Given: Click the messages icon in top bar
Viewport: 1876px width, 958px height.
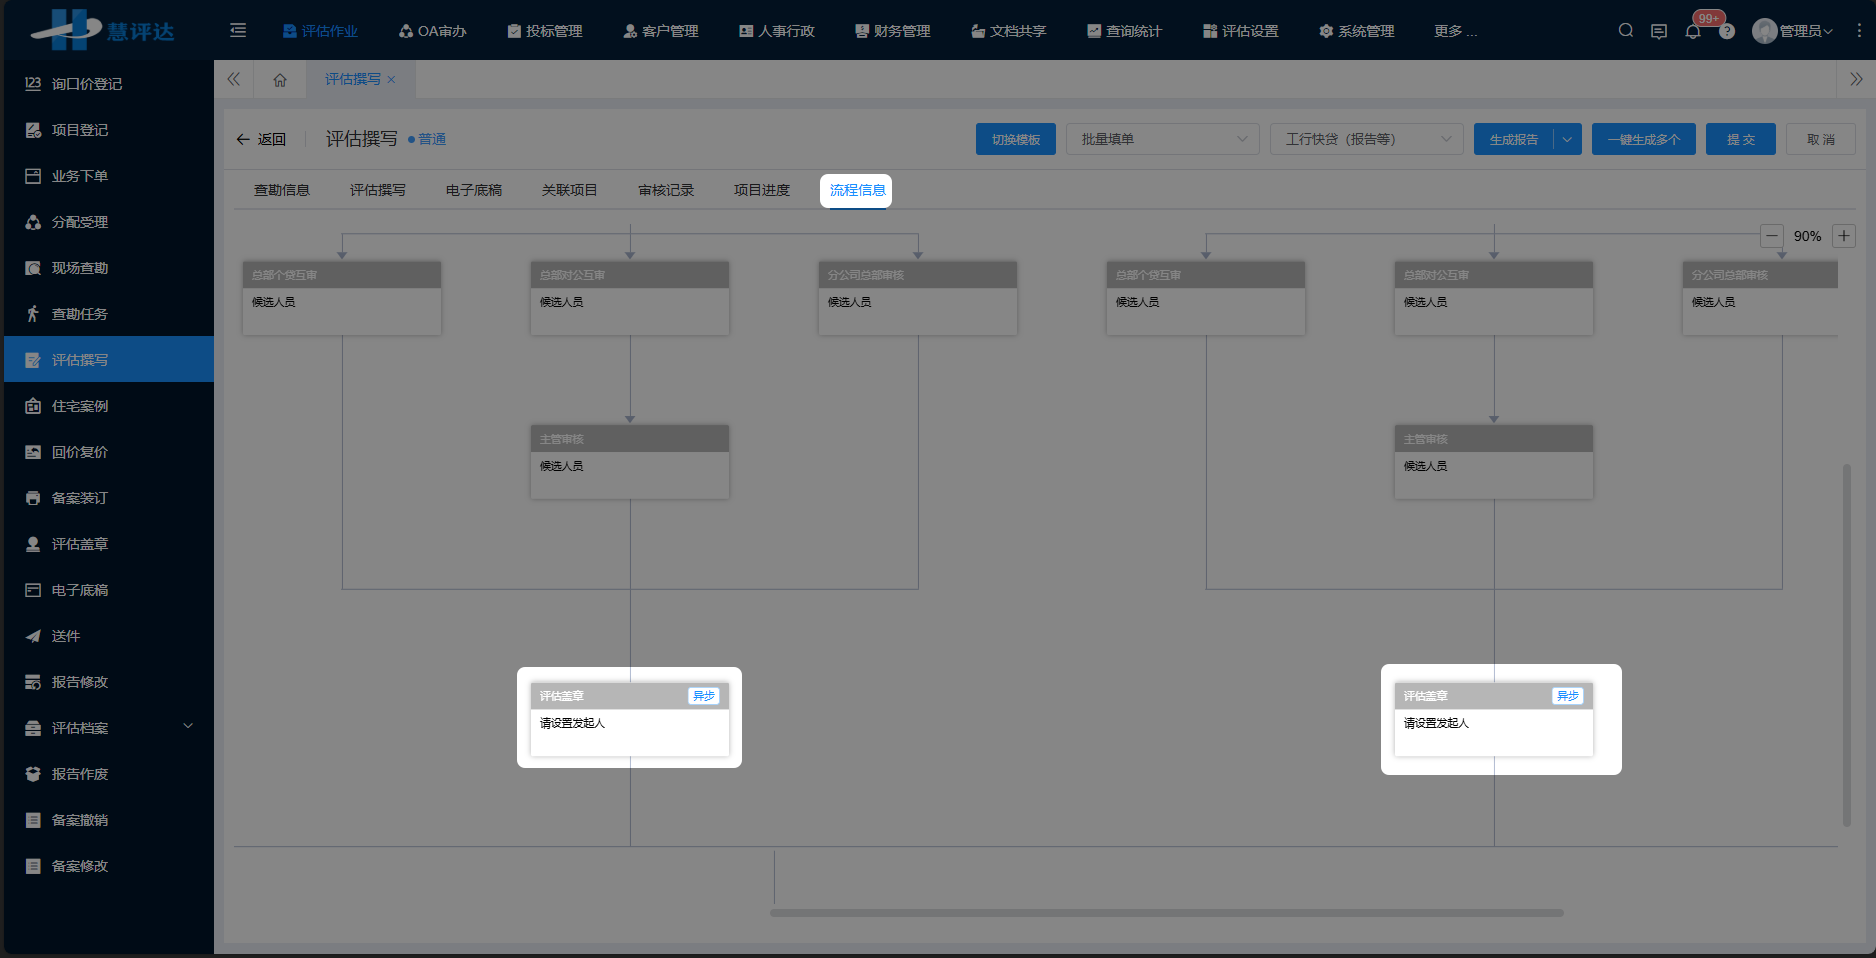Looking at the screenshot, I should (1659, 31).
